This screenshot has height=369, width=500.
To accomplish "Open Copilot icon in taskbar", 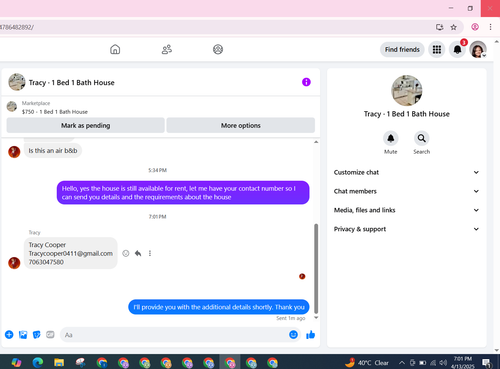I will (x=16, y=362).
